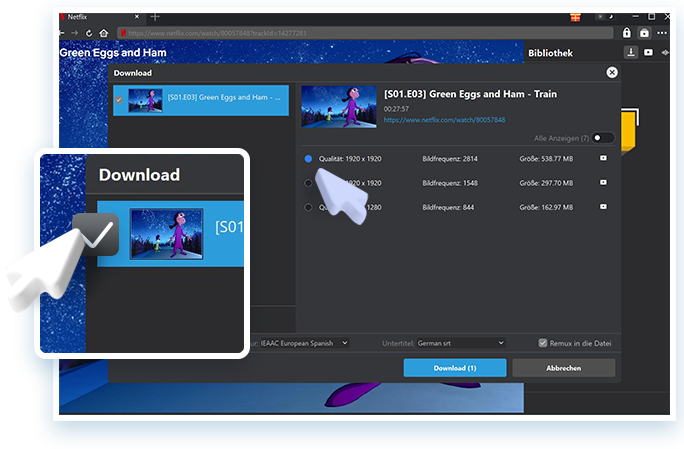
Task: Open a new tab with the plus icon
Action: 155,17
